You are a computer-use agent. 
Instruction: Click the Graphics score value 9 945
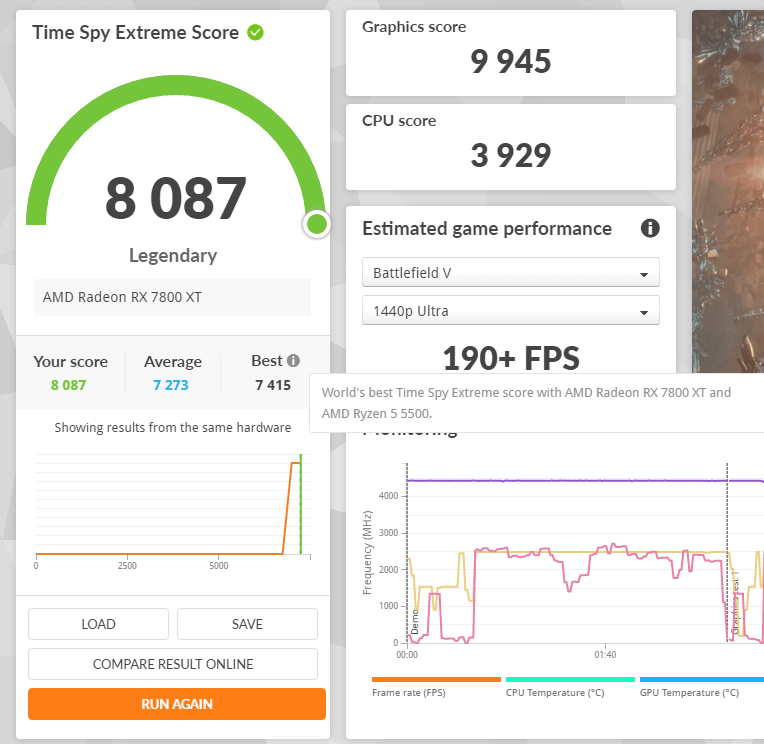tap(511, 62)
